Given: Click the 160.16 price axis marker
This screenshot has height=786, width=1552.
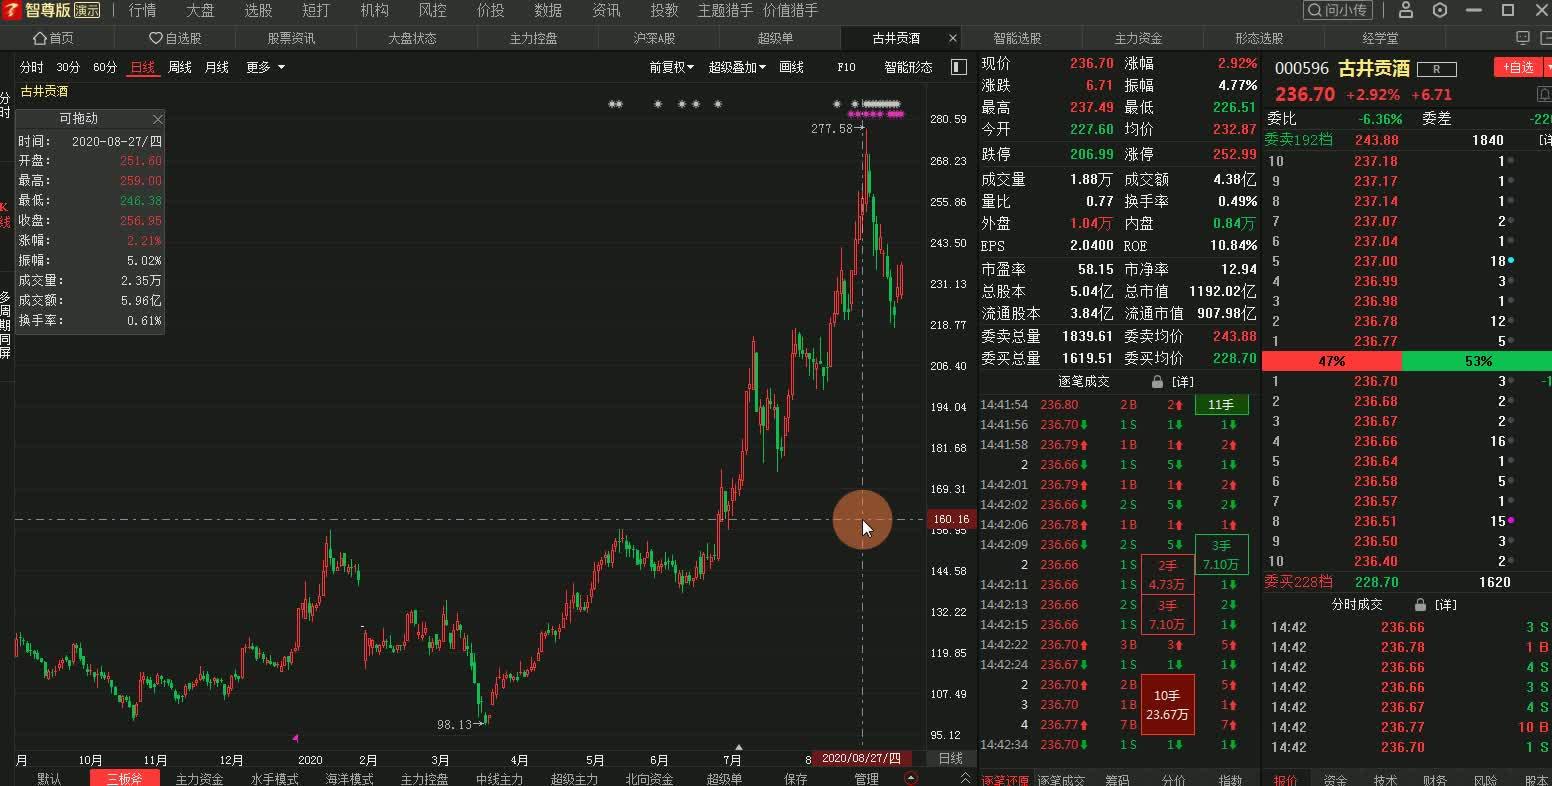Looking at the screenshot, I should pos(950,519).
